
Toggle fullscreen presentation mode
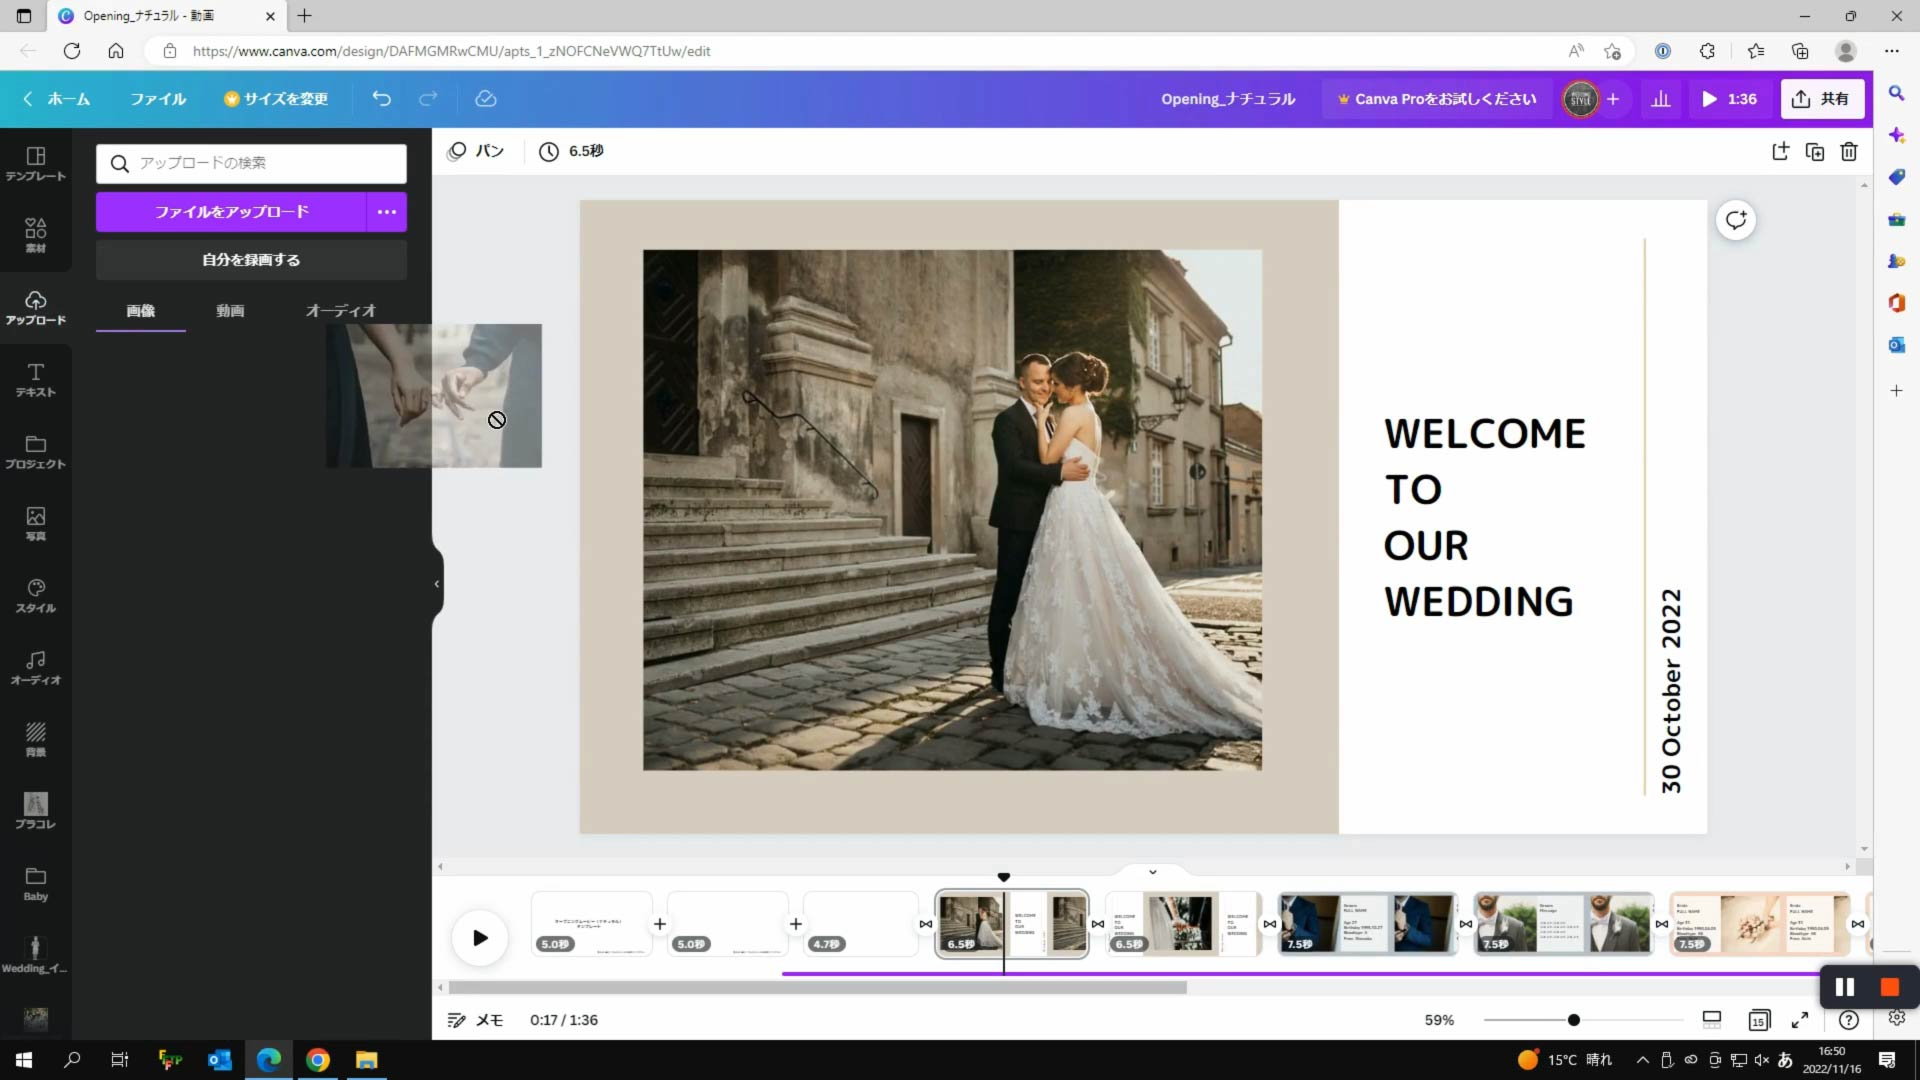pyautogui.click(x=1800, y=1020)
